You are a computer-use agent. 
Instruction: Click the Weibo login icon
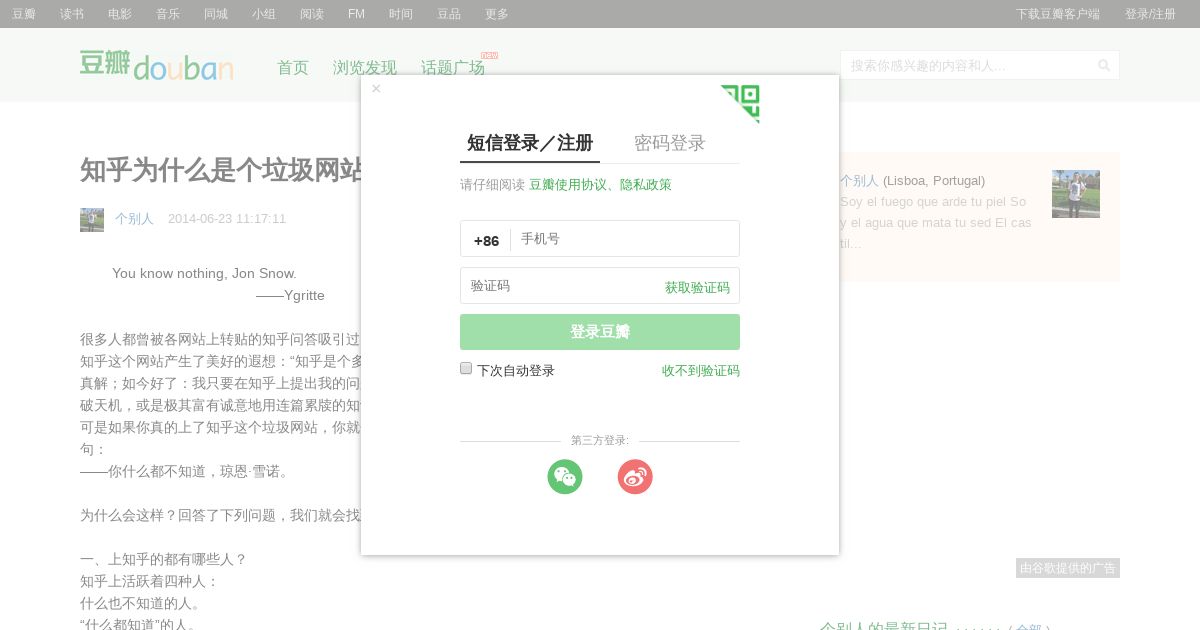[x=635, y=476]
